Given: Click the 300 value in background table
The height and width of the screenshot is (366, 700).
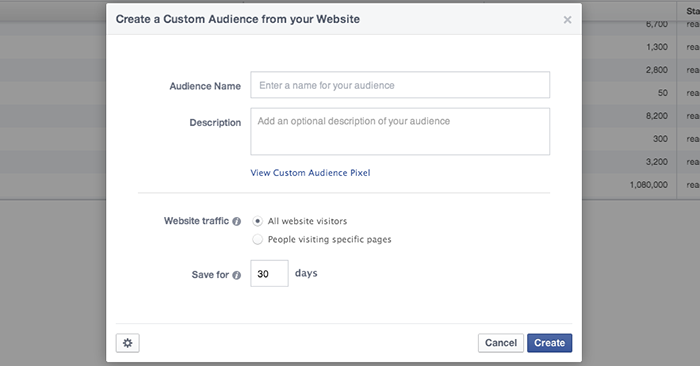Looking at the screenshot, I should [x=660, y=139].
